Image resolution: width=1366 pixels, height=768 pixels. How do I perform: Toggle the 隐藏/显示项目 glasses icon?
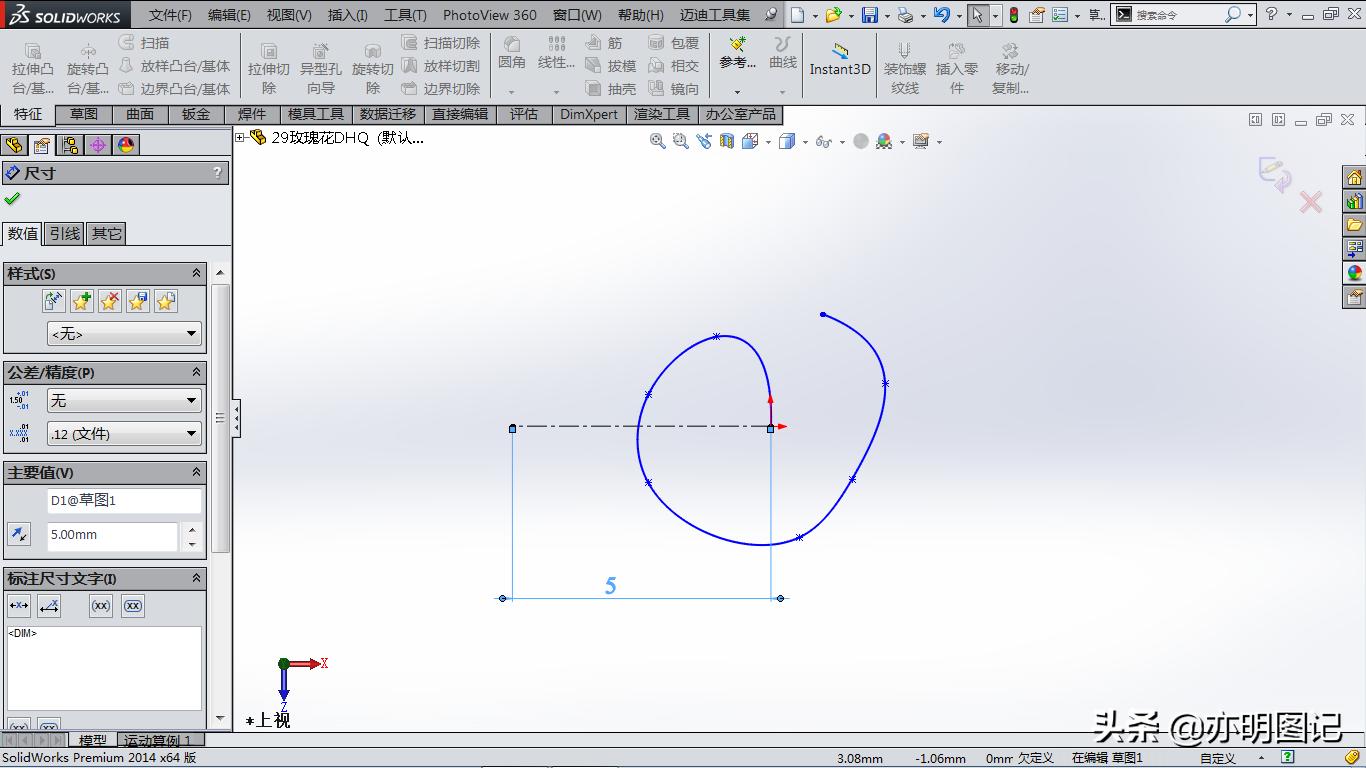click(825, 141)
